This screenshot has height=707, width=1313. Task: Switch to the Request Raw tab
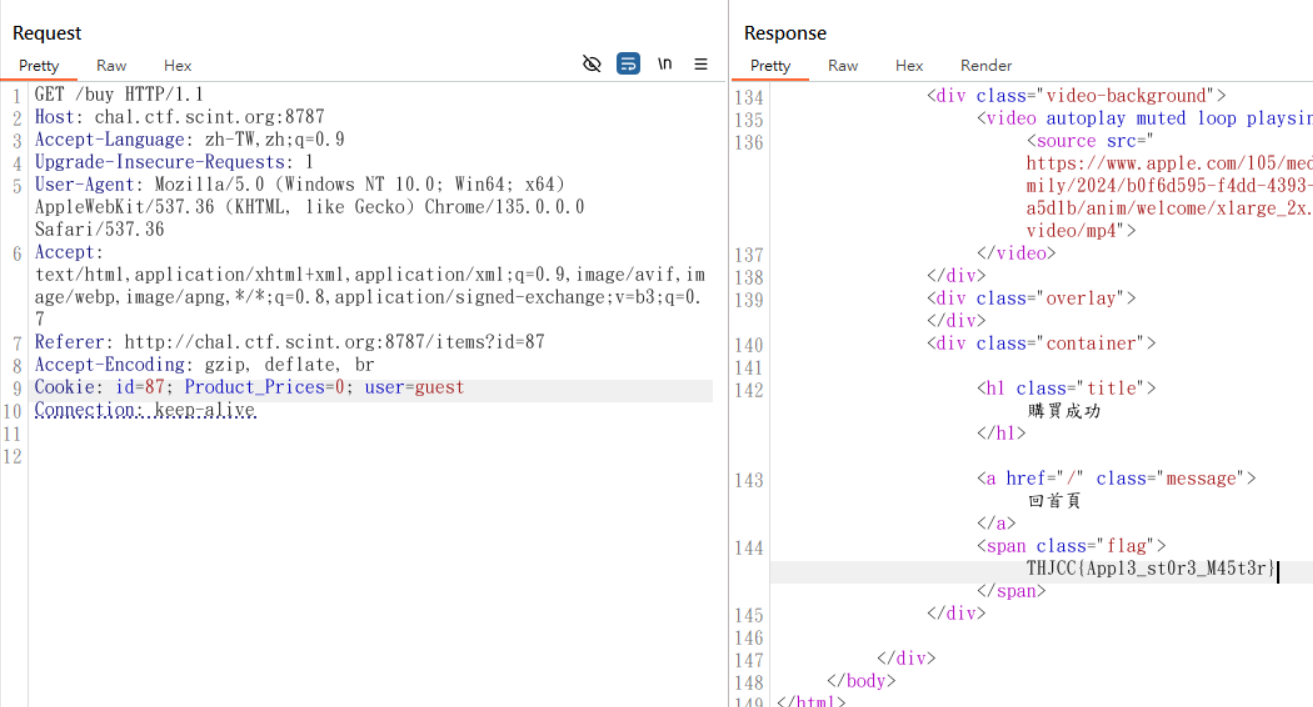(x=111, y=65)
